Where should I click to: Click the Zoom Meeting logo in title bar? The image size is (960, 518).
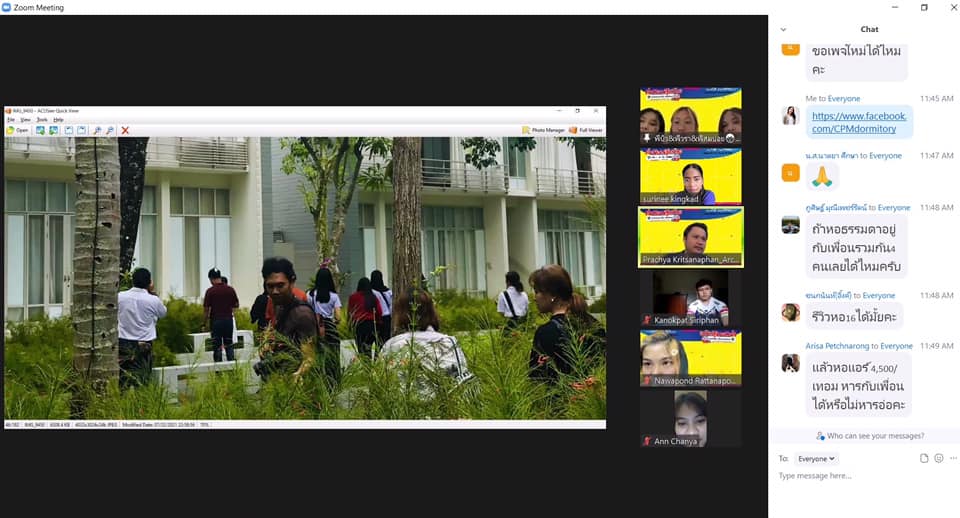tap(7, 7)
